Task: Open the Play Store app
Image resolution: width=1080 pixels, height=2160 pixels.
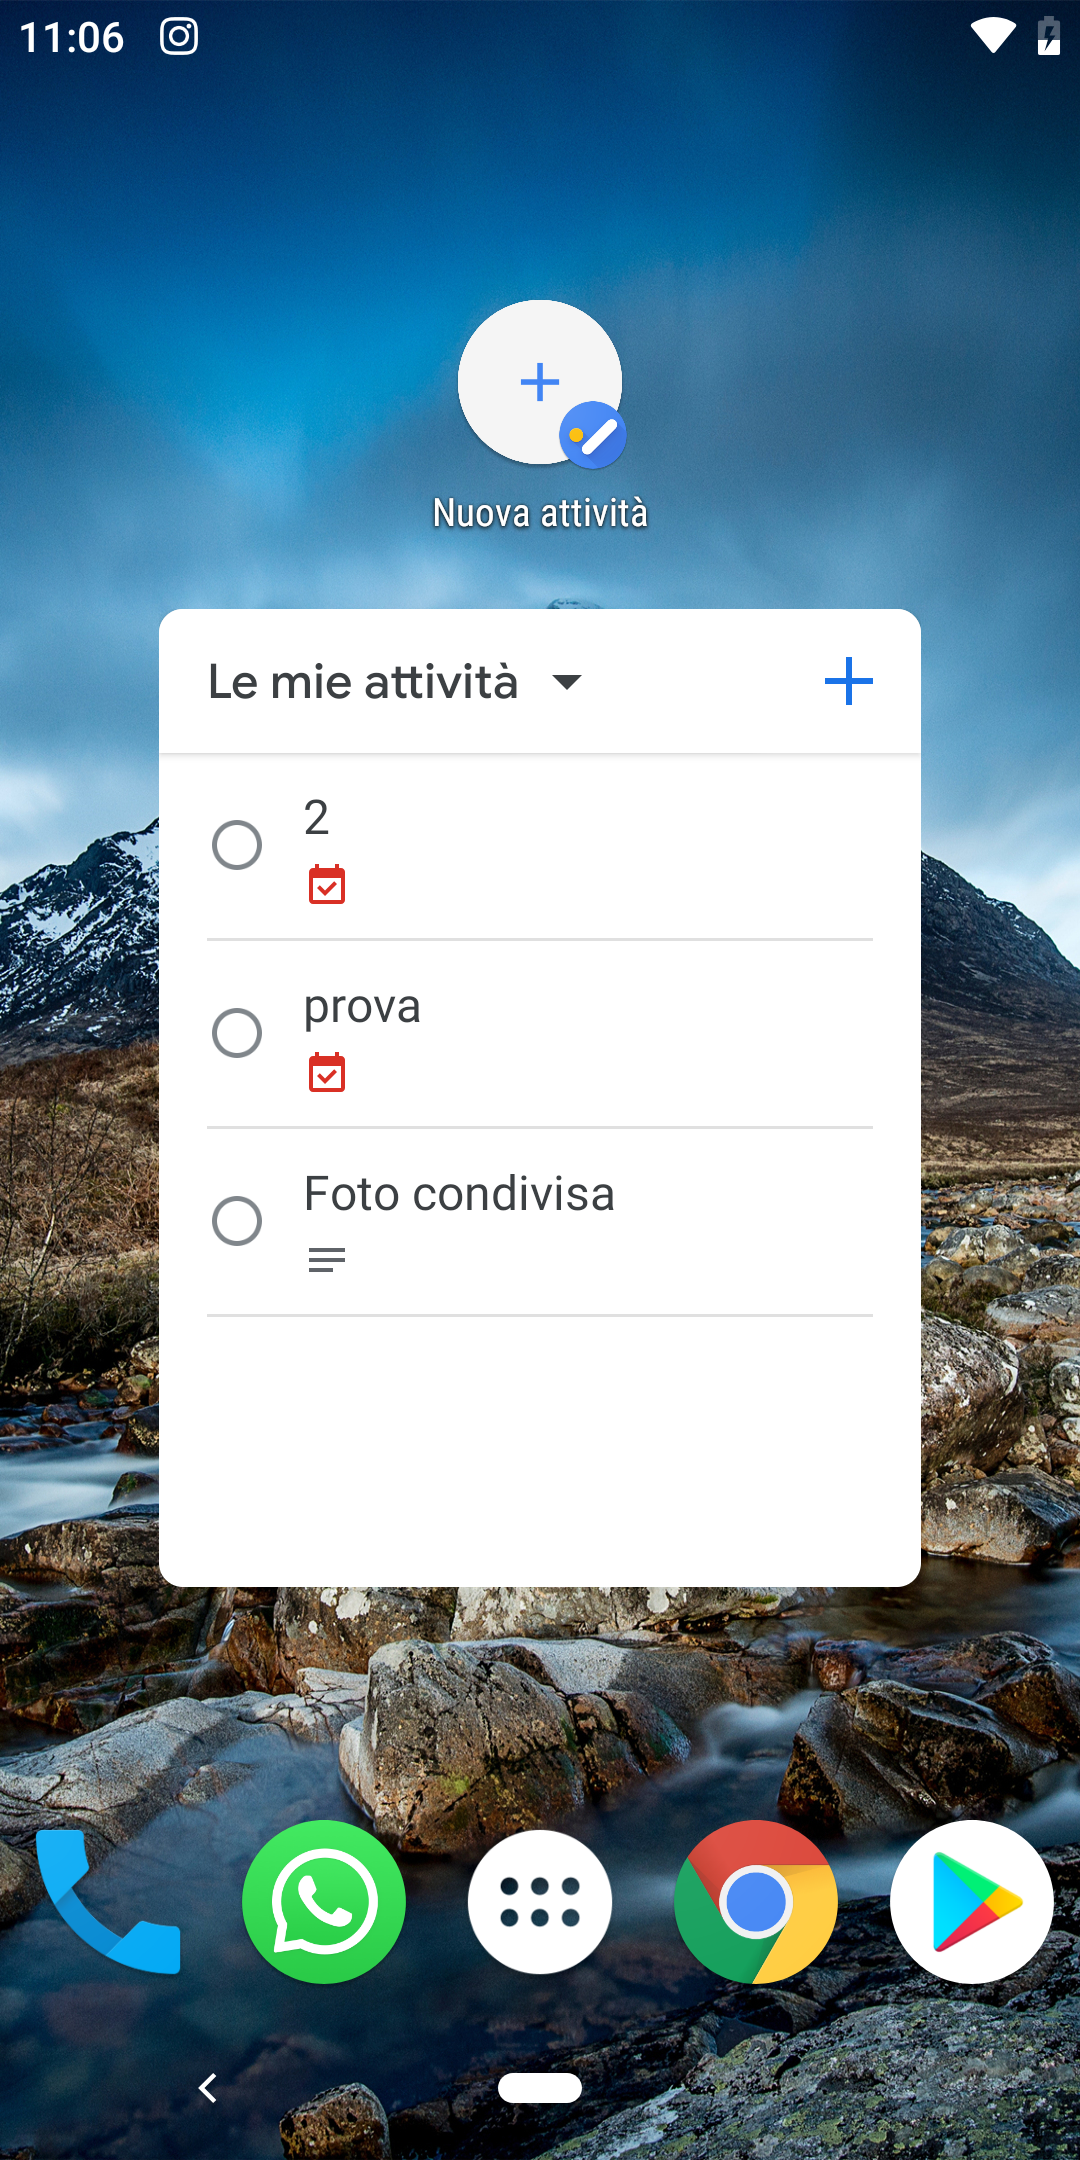Action: pos(972,1902)
